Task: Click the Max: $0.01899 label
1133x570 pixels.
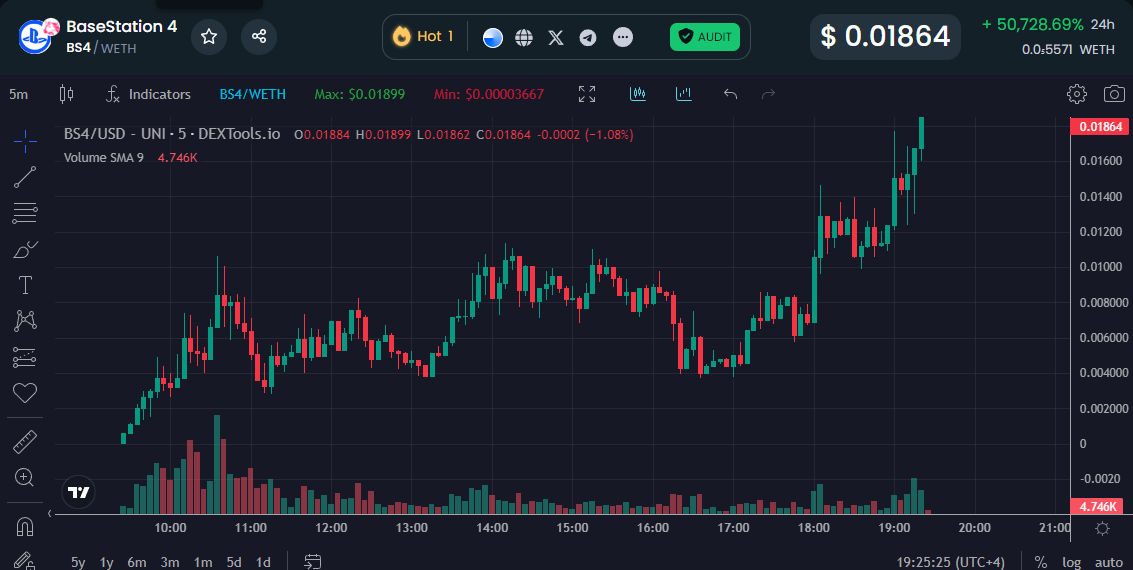Action: (x=360, y=94)
